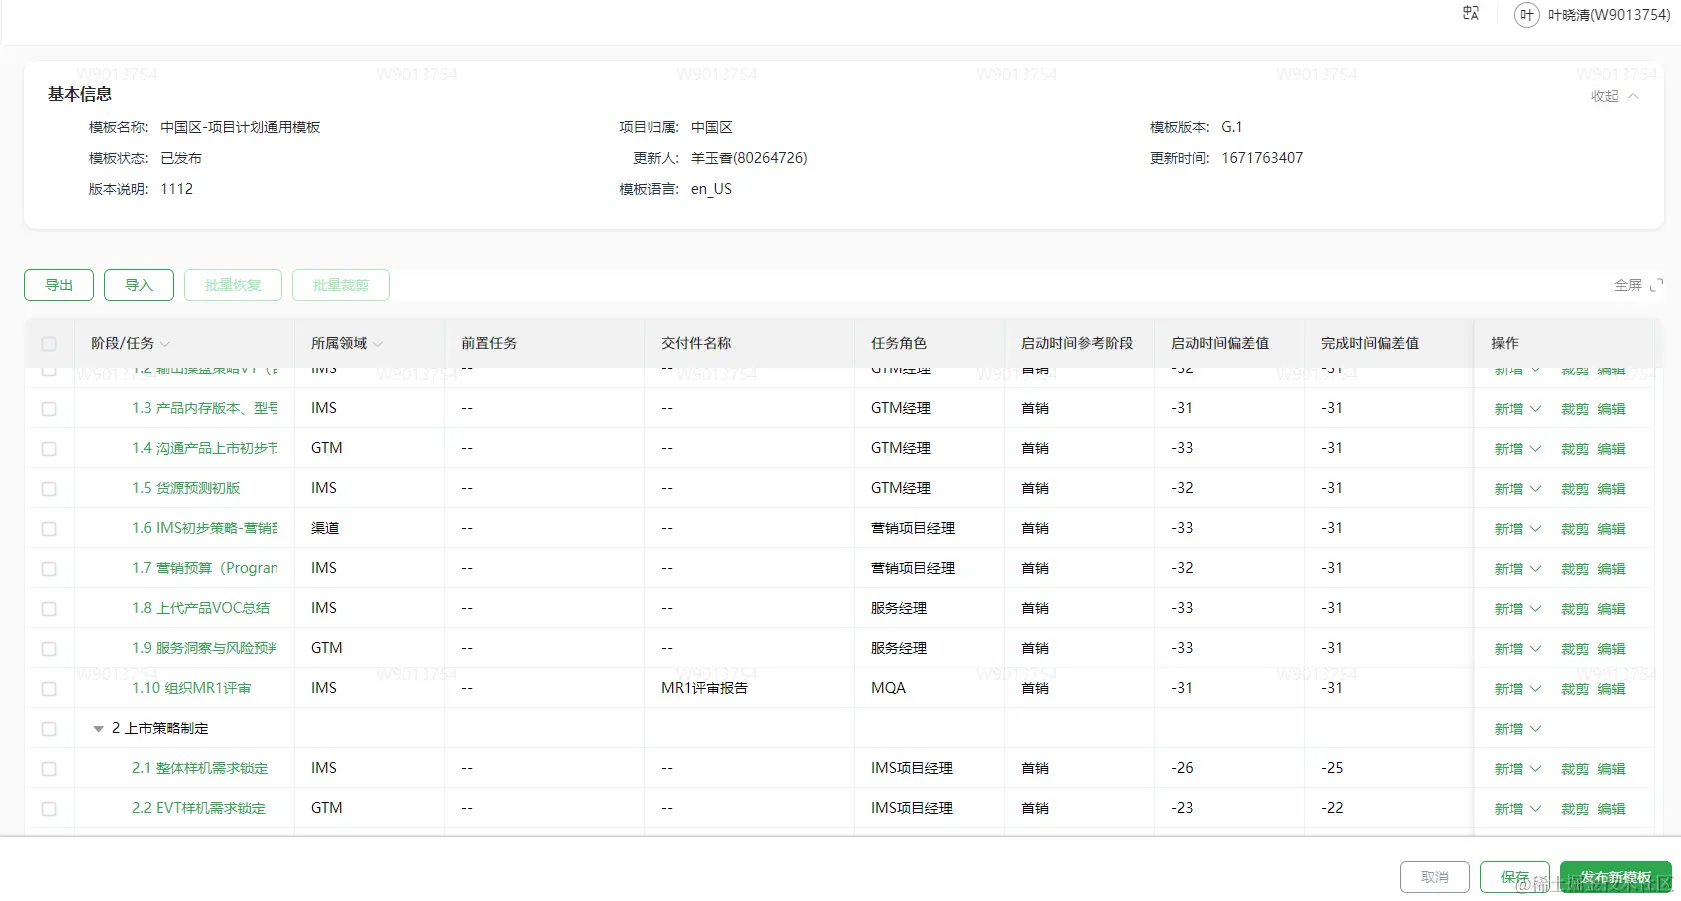The height and width of the screenshot is (901, 1681).
Task: Click the fullscreen expand icon
Action: (1656, 285)
